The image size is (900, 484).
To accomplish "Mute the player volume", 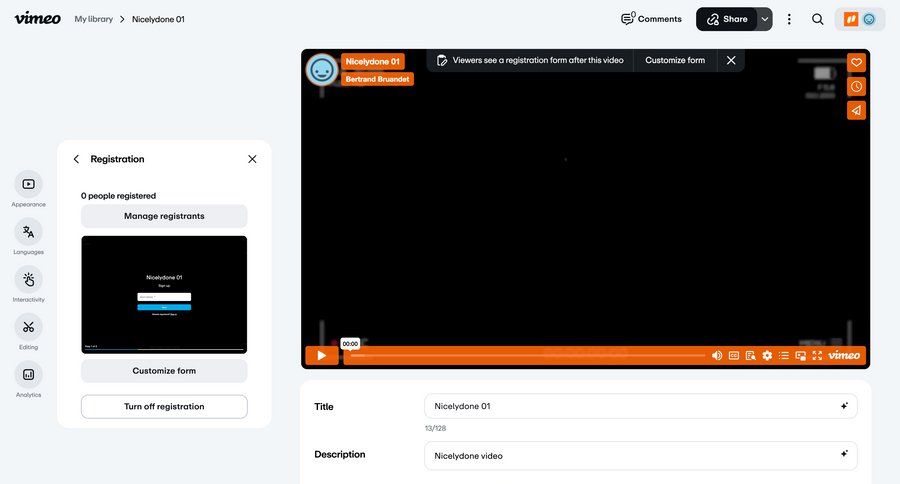I will (x=717, y=355).
